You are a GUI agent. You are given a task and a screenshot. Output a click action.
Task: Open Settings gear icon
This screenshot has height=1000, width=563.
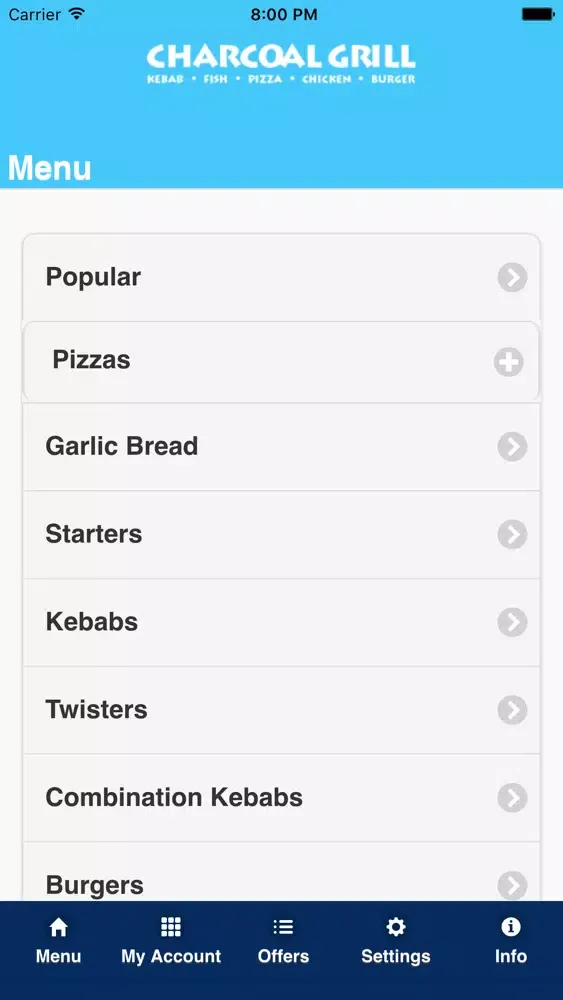click(396, 927)
